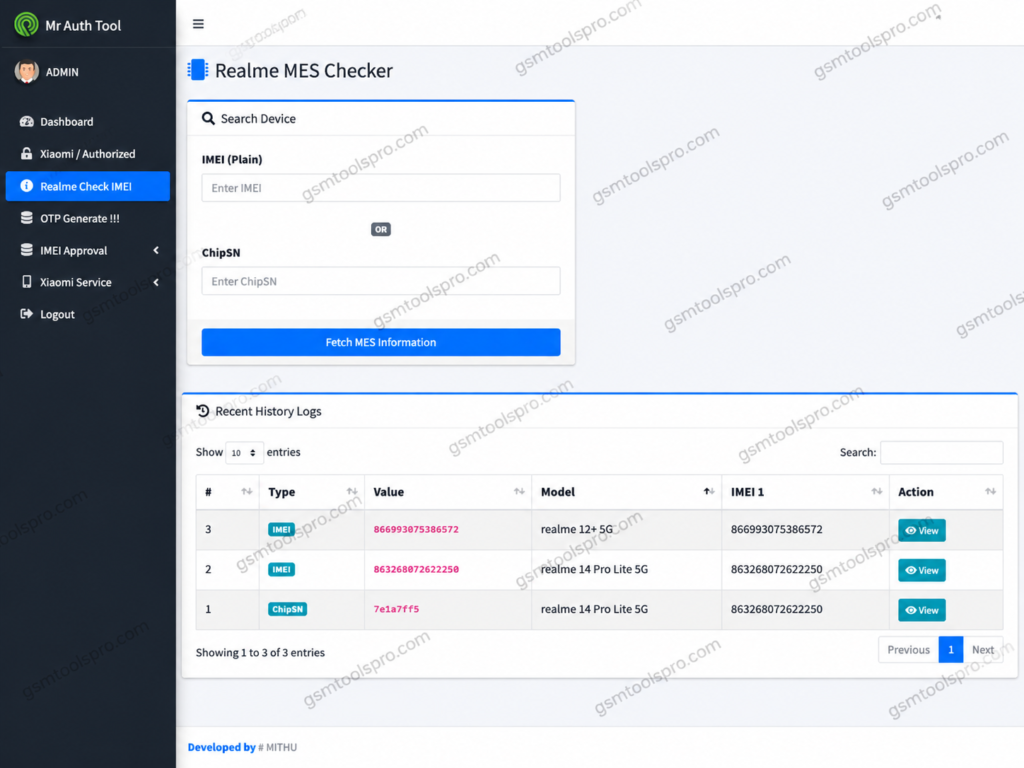Viewport: 1024px width, 768px height.
Task: Select page 1 in pagination
Action: click(951, 650)
